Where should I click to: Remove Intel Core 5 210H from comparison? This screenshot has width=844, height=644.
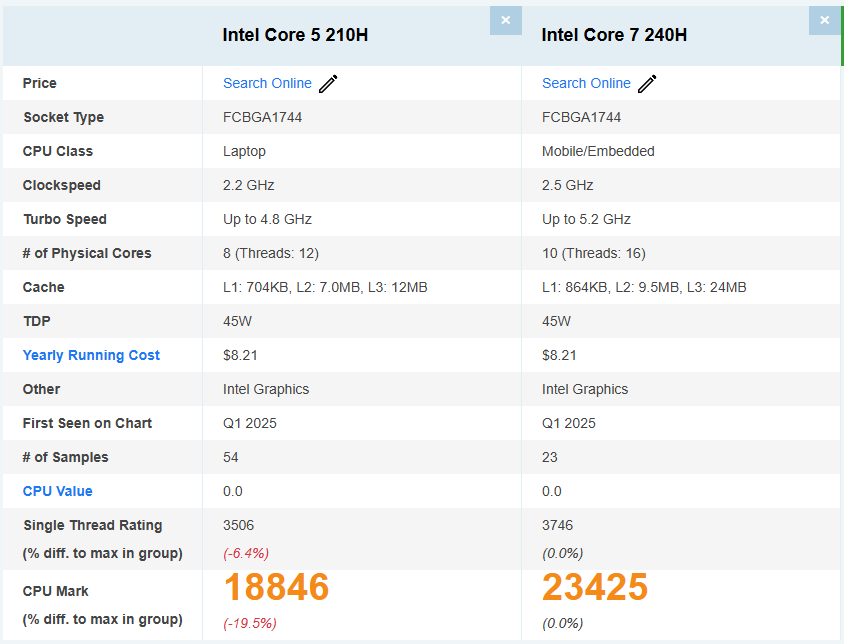pyautogui.click(x=505, y=20)
